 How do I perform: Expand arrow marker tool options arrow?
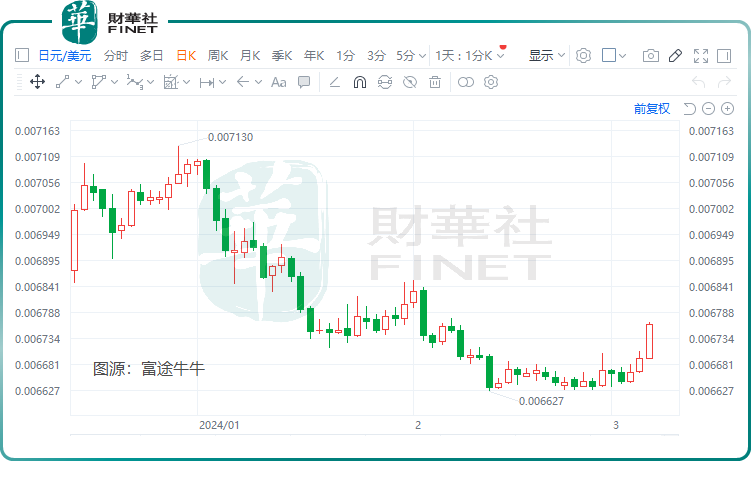tap(259, 82)
